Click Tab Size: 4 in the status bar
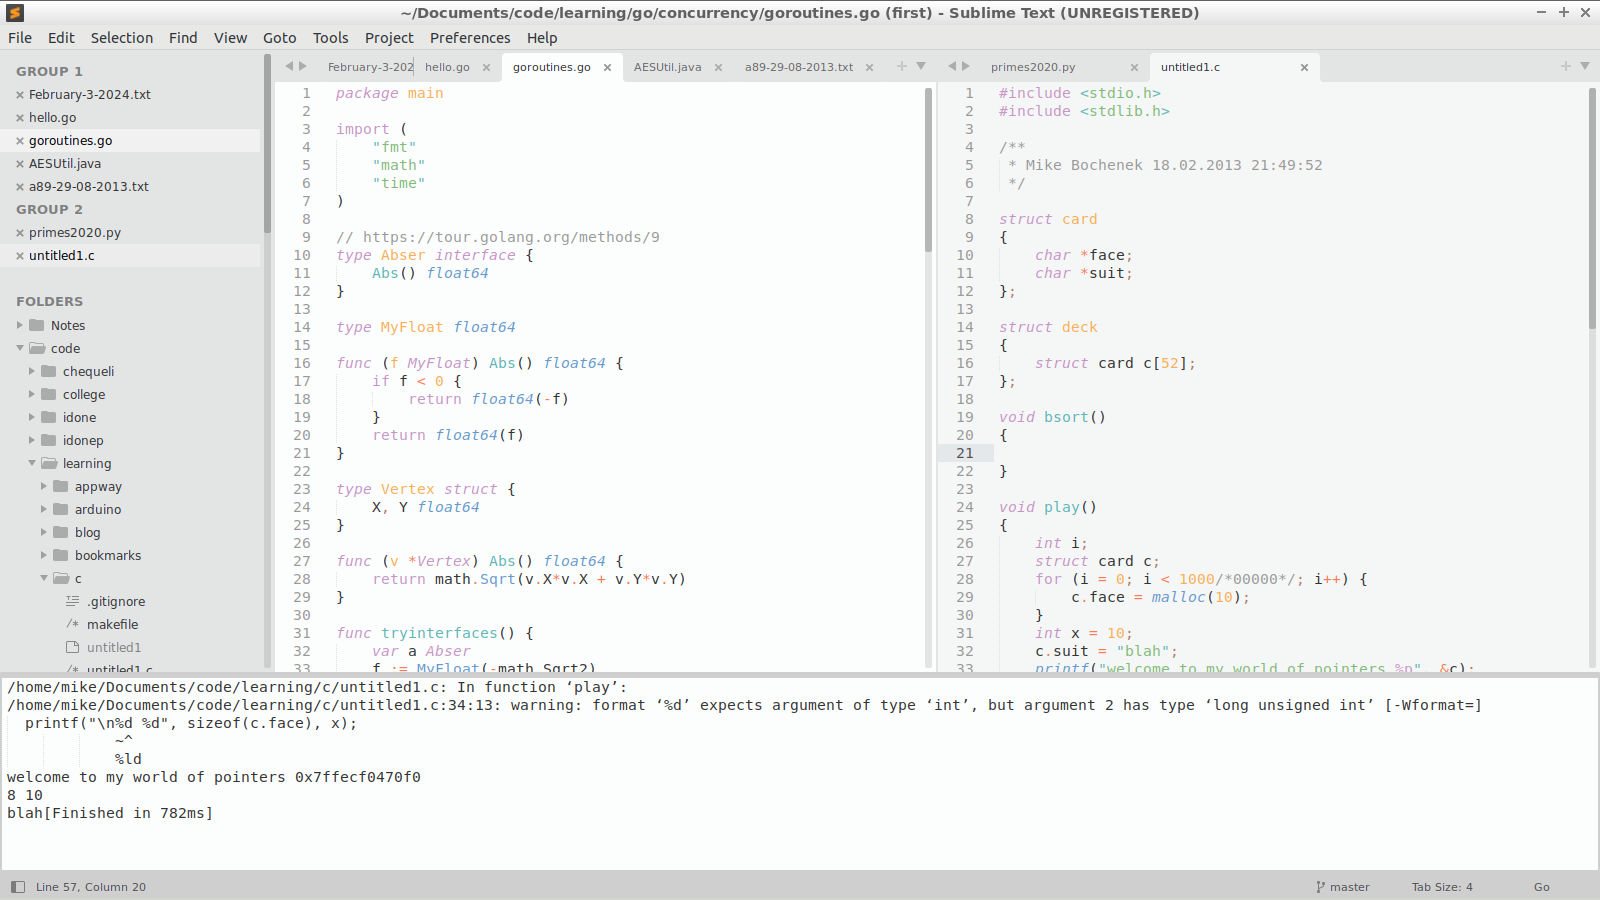The image size is (1600, 900). [1441, 886]
